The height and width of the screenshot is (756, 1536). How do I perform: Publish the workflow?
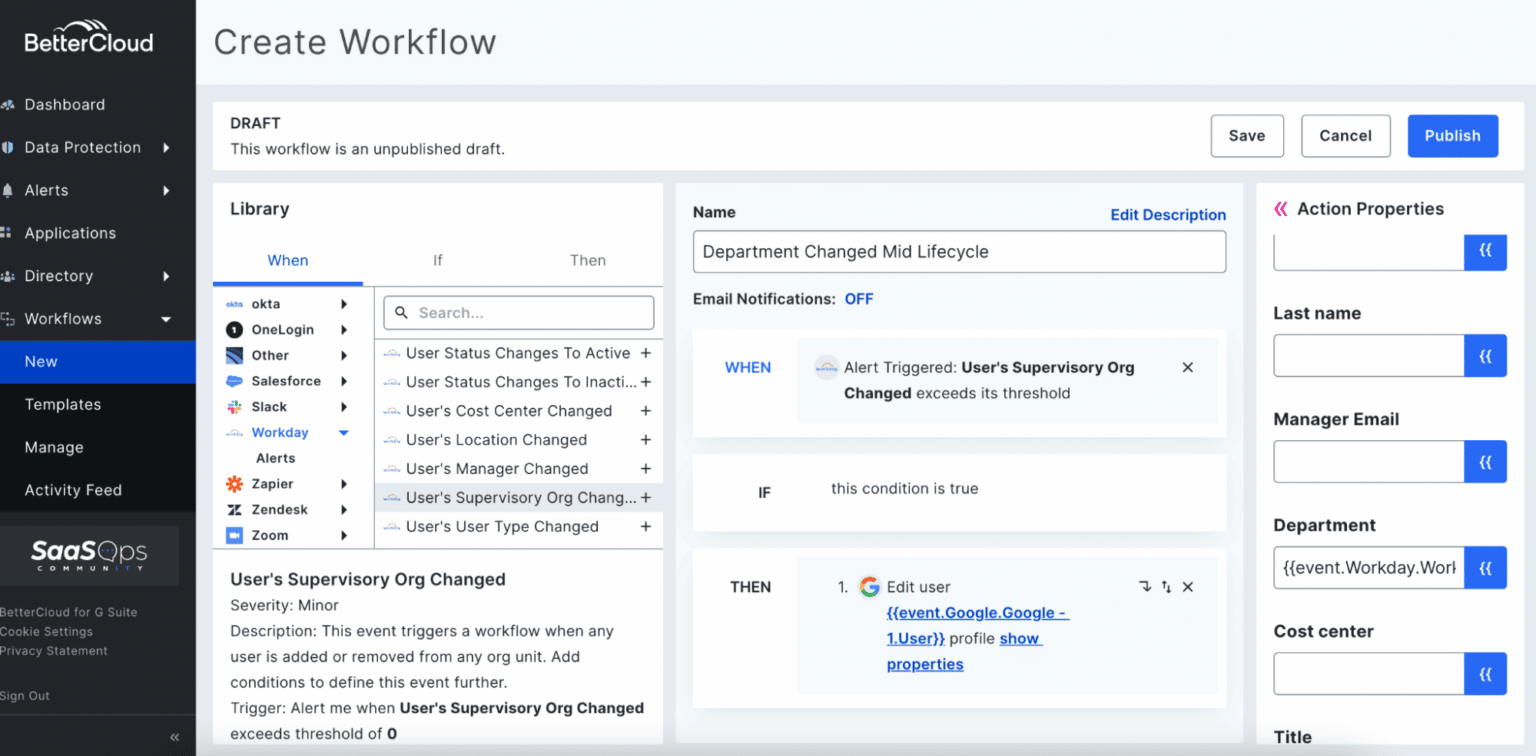[1452, 135]
